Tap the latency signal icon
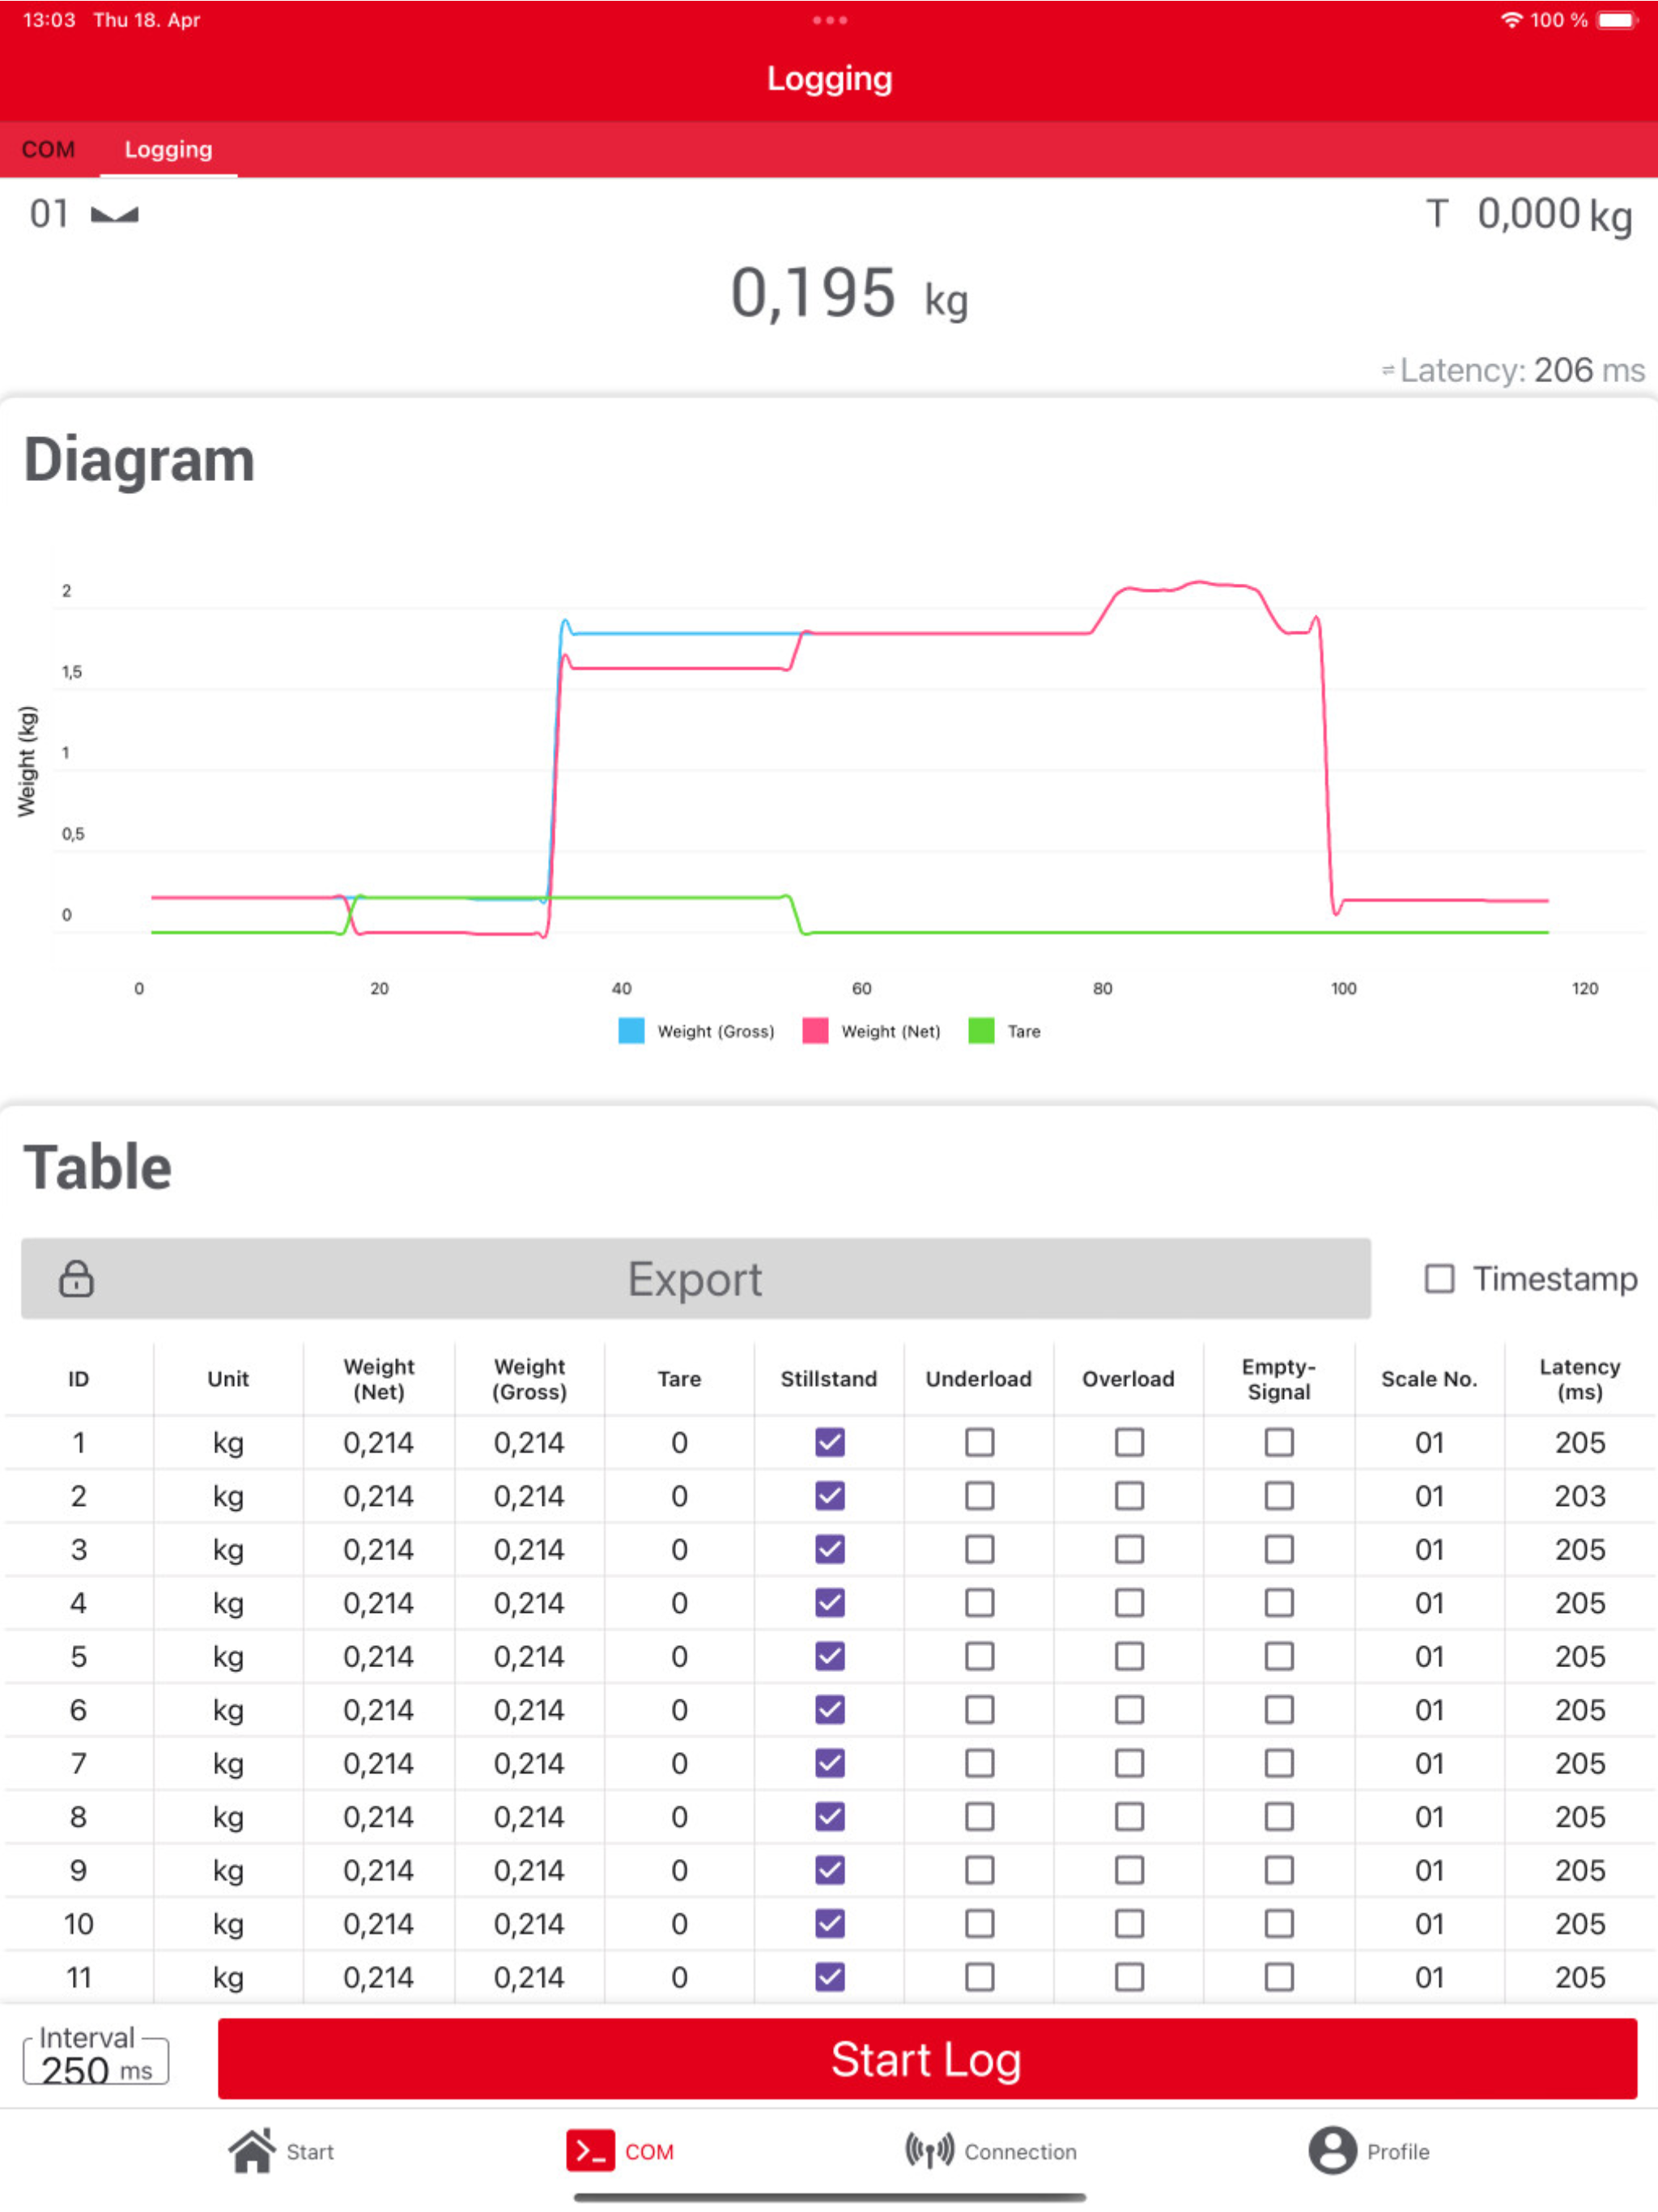 tap(1387, 371)
